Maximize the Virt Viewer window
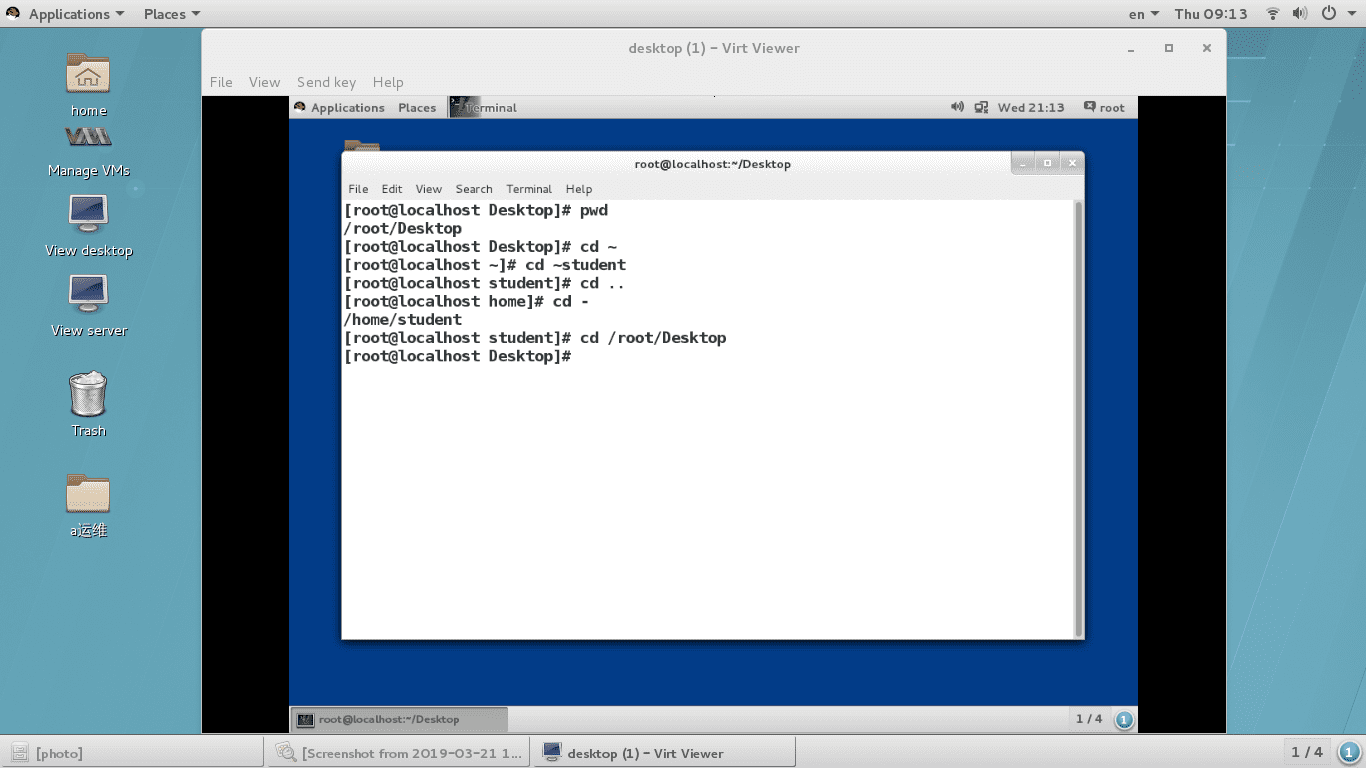Screen dimensions: 1366x768 [1168, 48]
